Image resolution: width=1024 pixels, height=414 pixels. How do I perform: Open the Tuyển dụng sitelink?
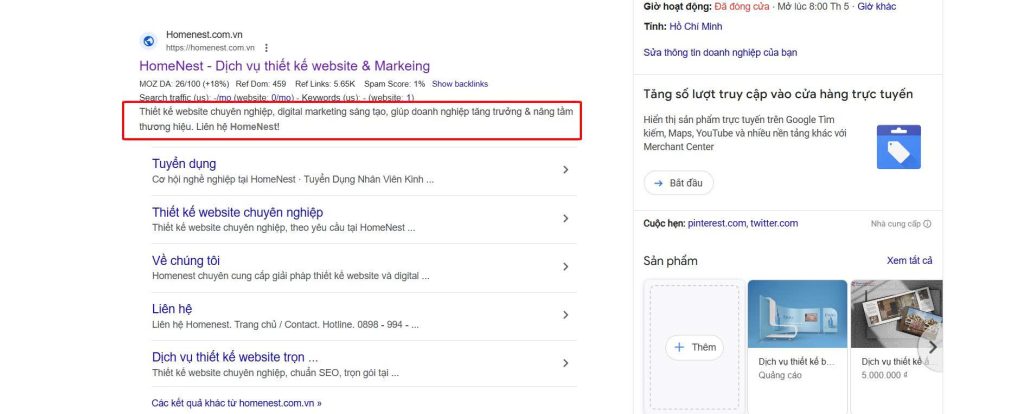click(184, 164)
